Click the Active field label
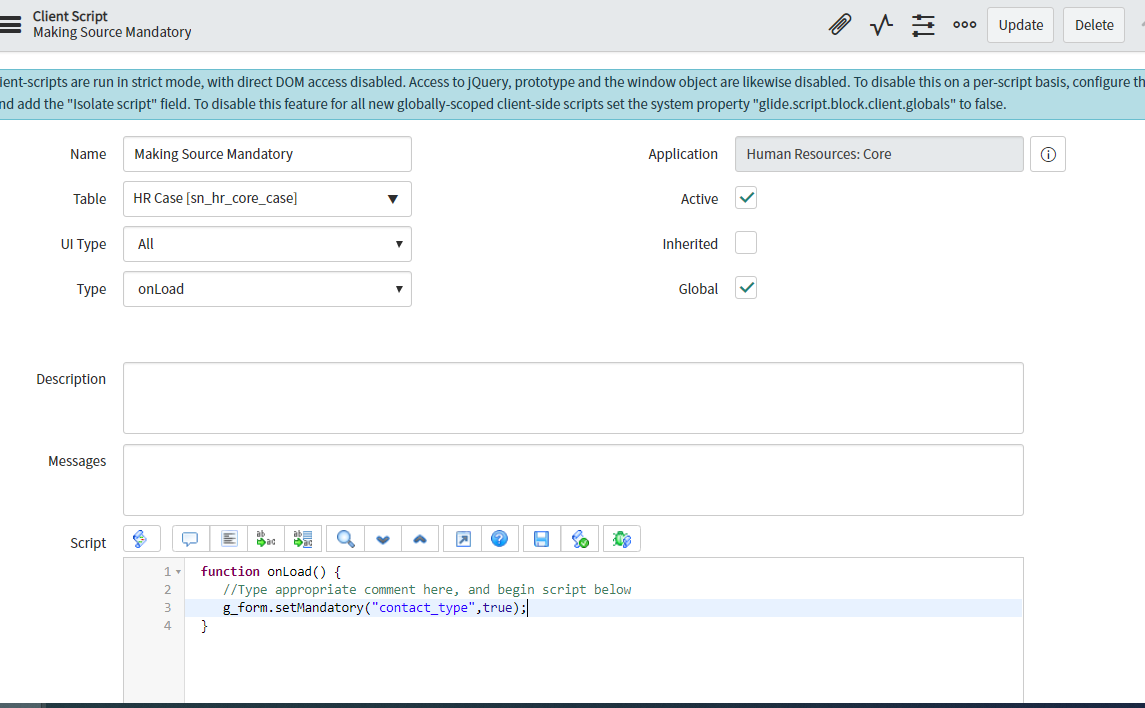1145x708 pixels. point(699,199)
